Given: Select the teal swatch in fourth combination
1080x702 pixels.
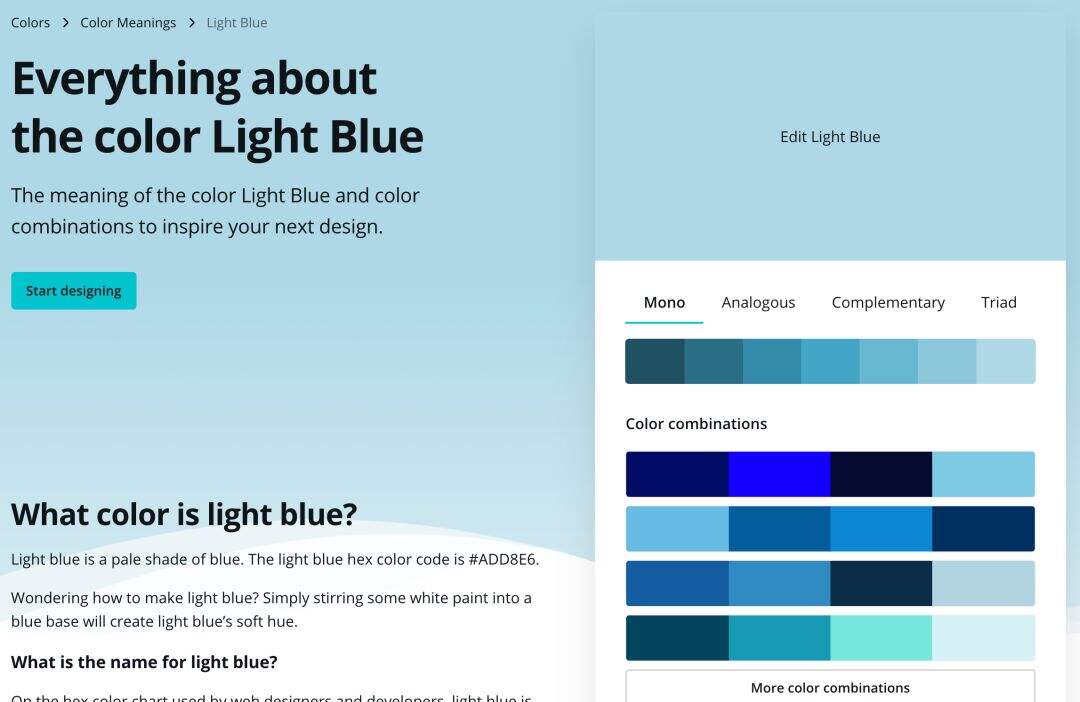Looking at the screenshot, I should click(779, 638).
